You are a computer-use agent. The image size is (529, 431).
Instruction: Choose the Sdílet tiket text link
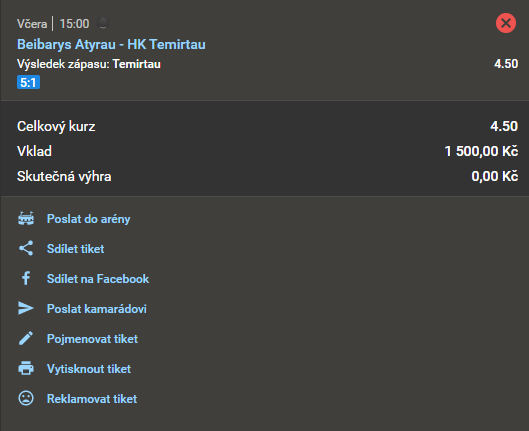click(76, 249)
